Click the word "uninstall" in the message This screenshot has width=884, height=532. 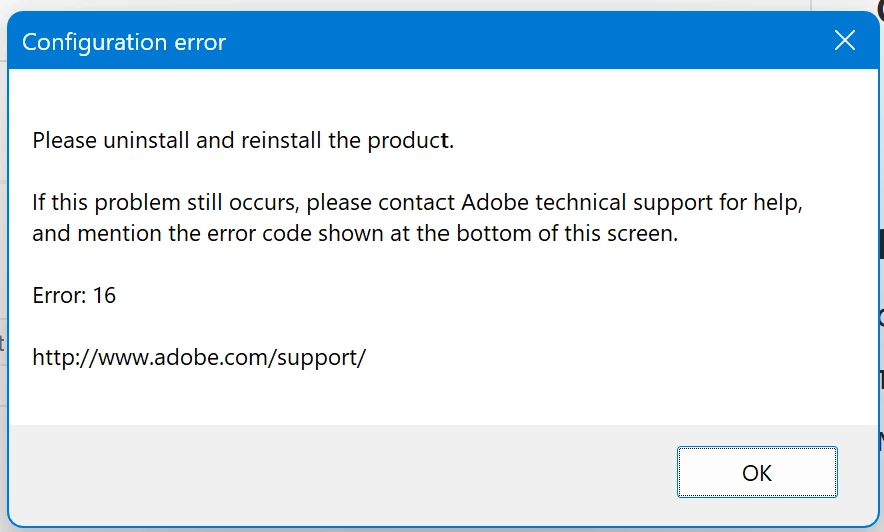click(x=146, y=140)
